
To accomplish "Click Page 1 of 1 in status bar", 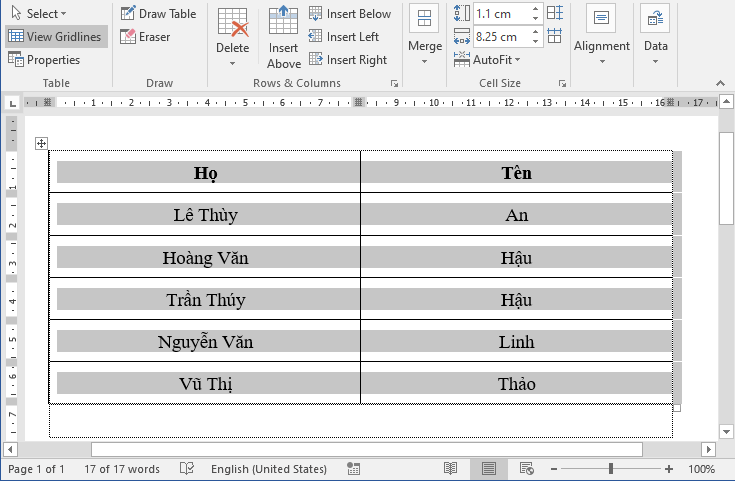I will coord(36,469).
